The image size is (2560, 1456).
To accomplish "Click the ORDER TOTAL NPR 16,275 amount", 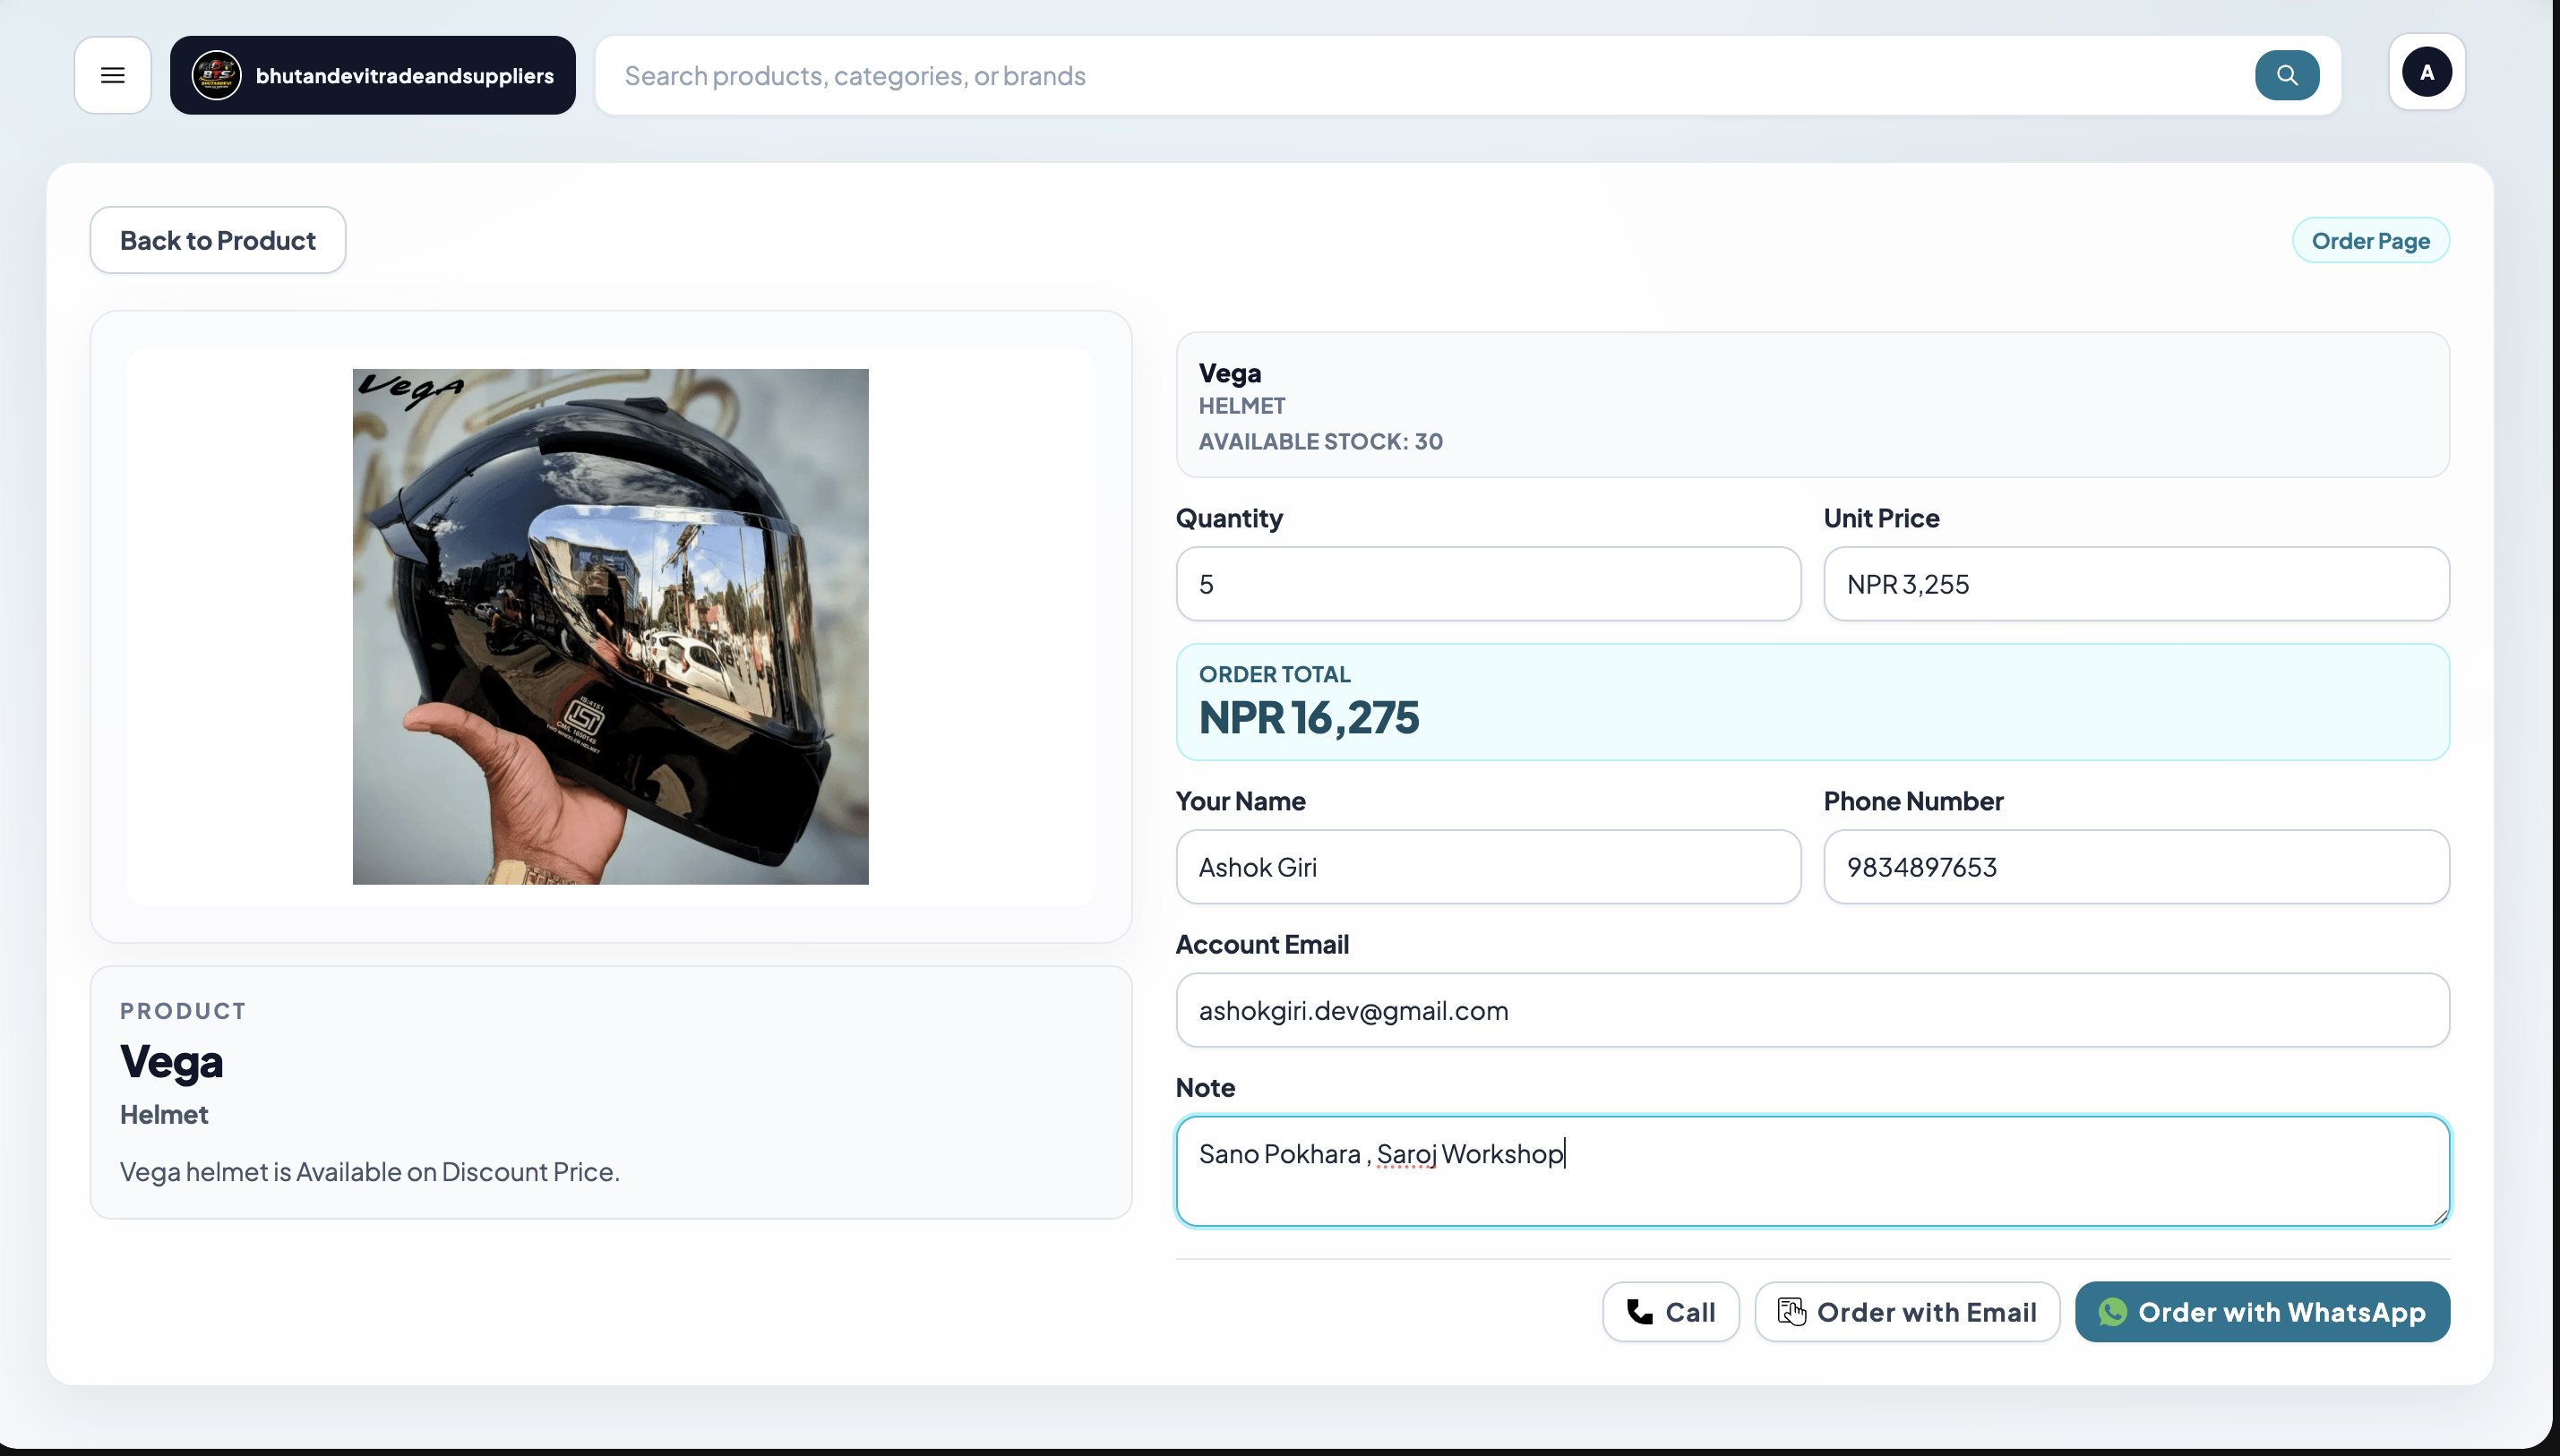I will tap(1309, 717).
